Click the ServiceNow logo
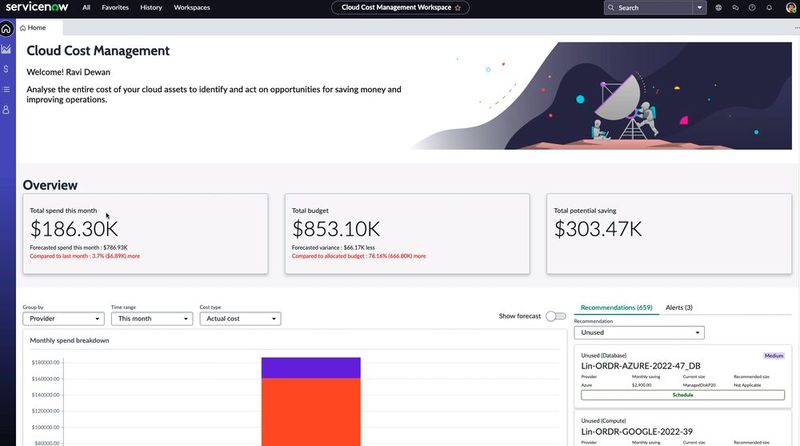The width and height of the screenshot is (800, 446). [37, 7]
